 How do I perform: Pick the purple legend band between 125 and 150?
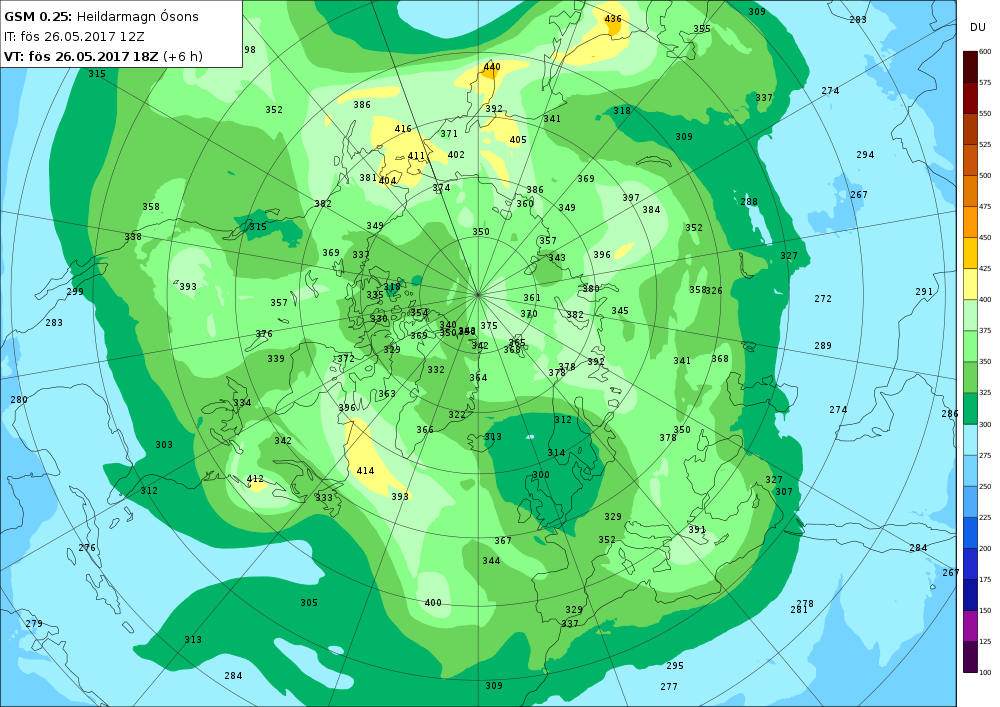[970, 626]
